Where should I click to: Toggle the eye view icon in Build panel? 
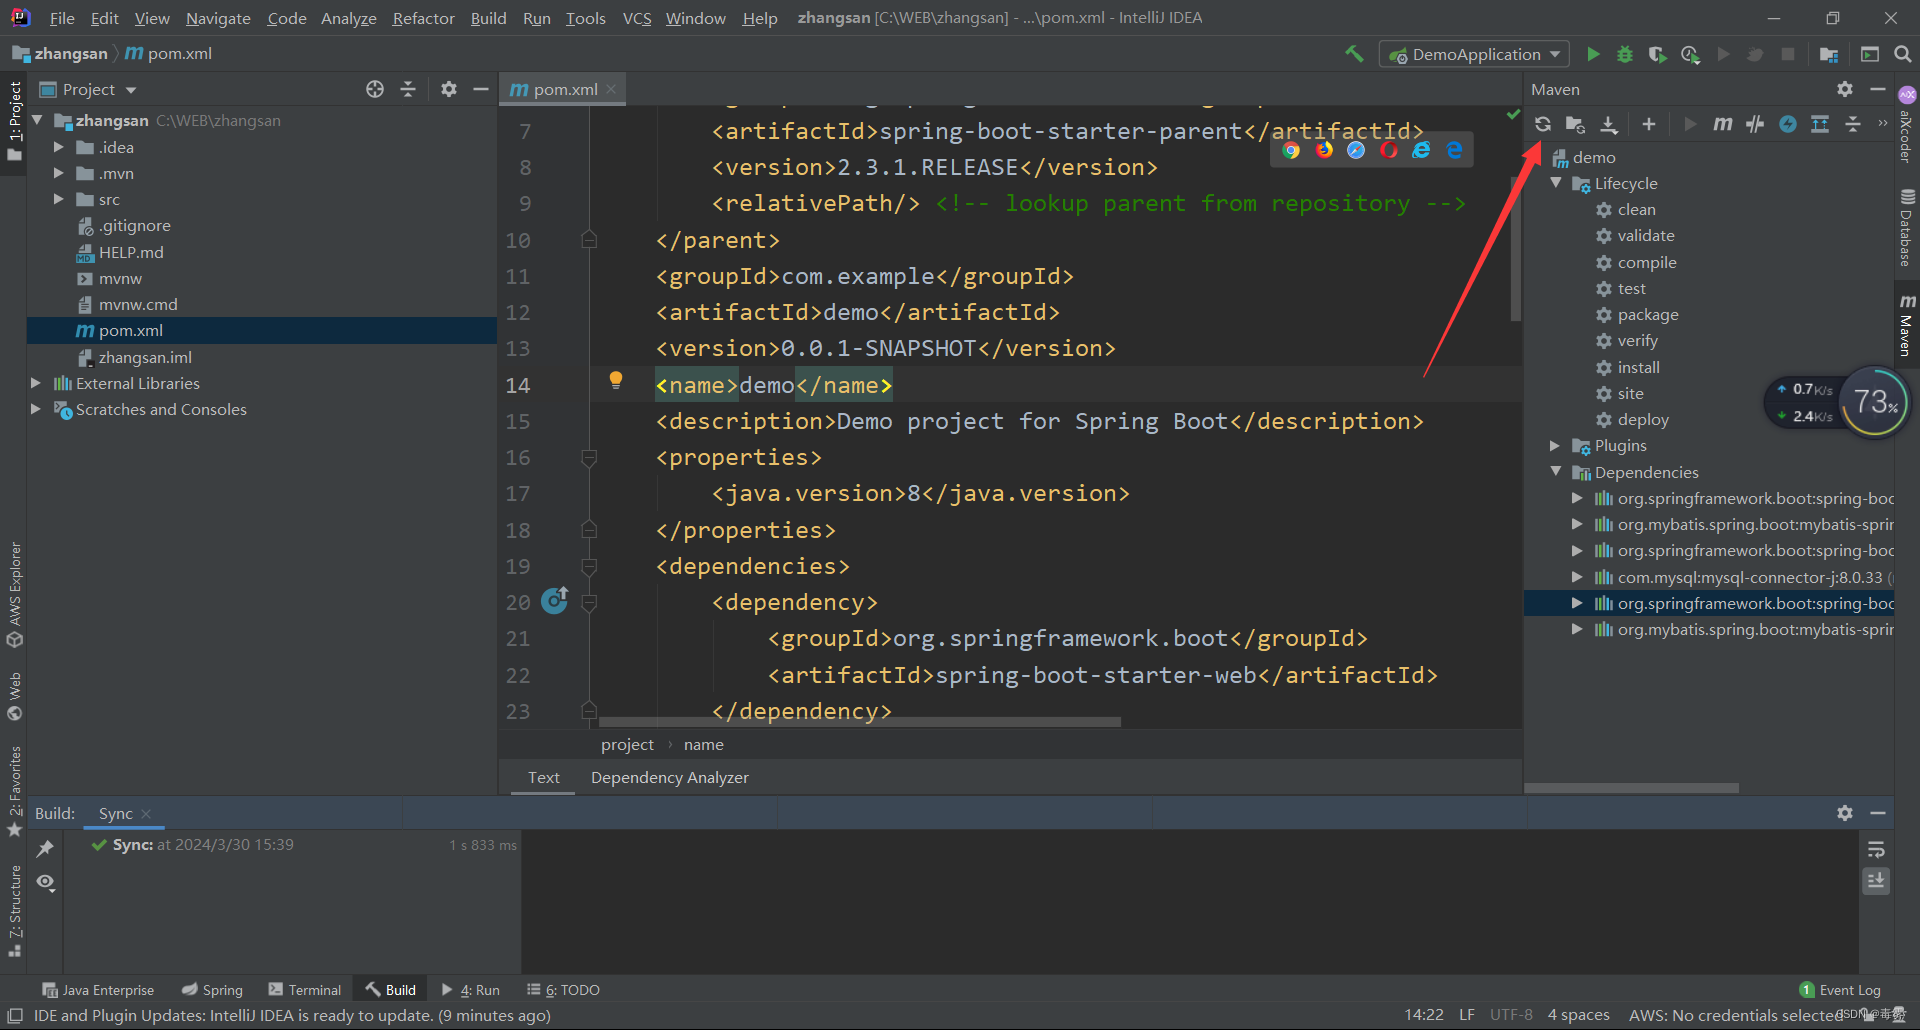[x=45, y=882]
